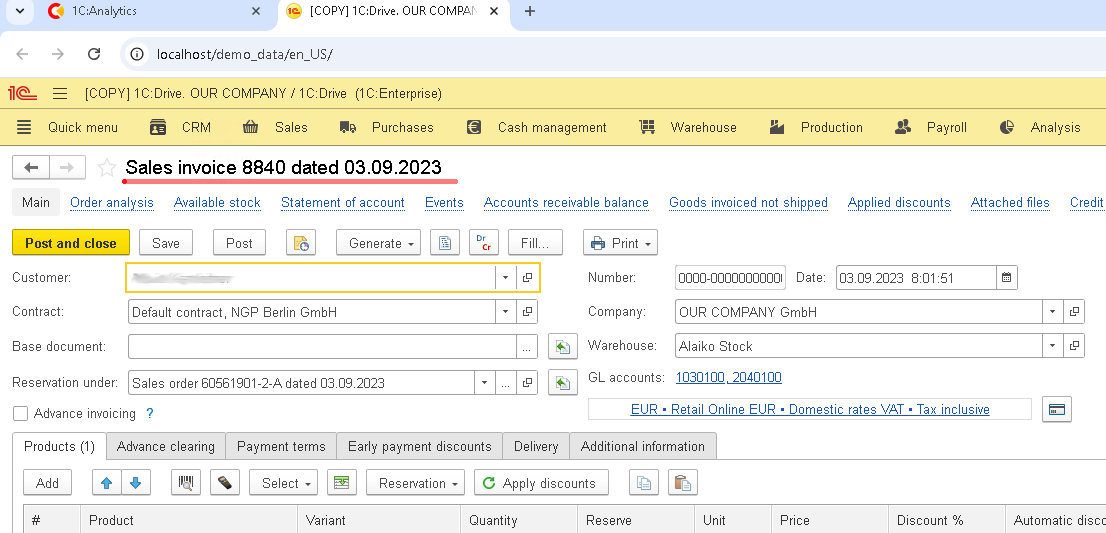
Task: Click the barcode scan icon
Action: (x=186, y=483)
